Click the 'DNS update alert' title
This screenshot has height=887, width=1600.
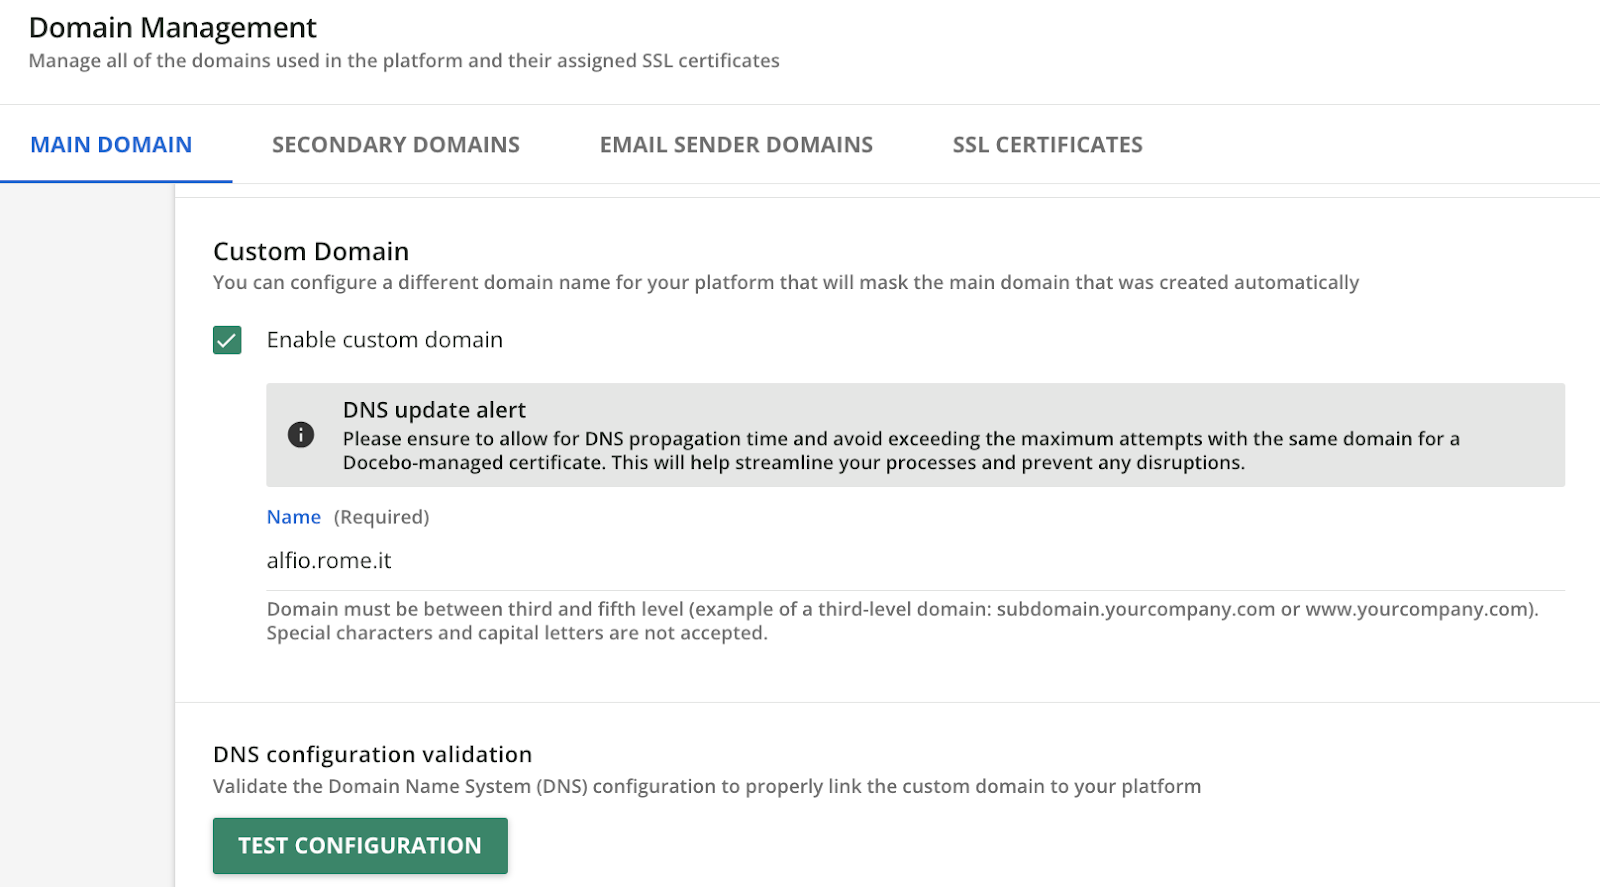[x=434, y=410]
